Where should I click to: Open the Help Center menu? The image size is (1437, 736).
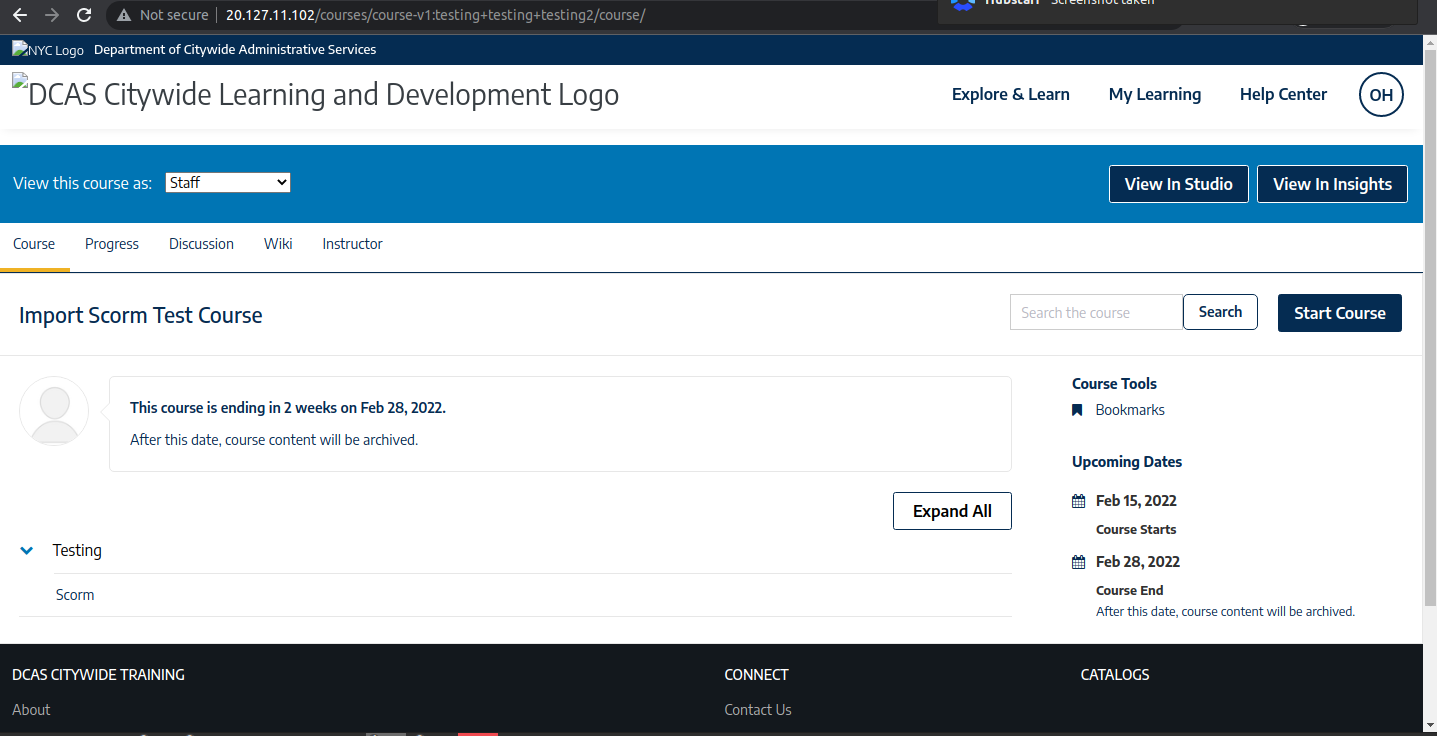tap(1283, 94)
